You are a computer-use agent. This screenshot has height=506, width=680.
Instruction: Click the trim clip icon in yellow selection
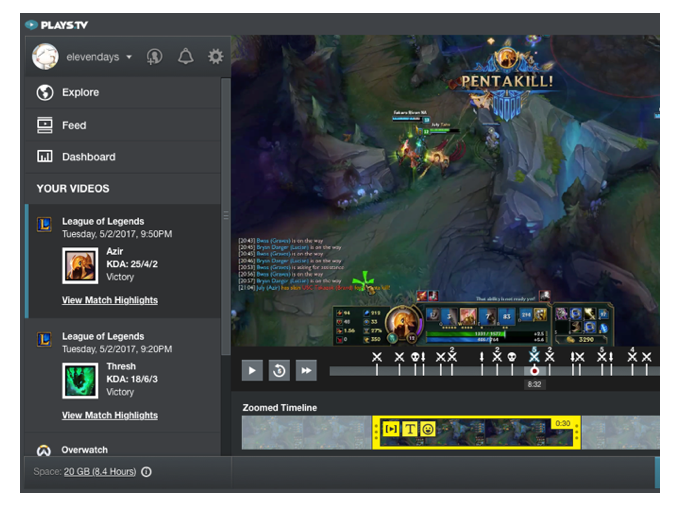click(390, 429)
